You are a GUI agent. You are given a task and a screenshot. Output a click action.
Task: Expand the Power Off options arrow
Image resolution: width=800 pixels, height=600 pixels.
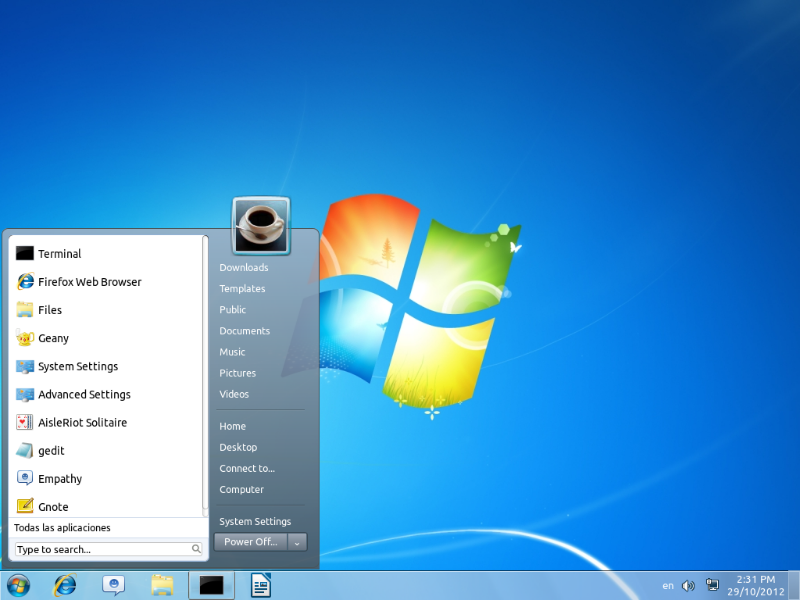297,542
